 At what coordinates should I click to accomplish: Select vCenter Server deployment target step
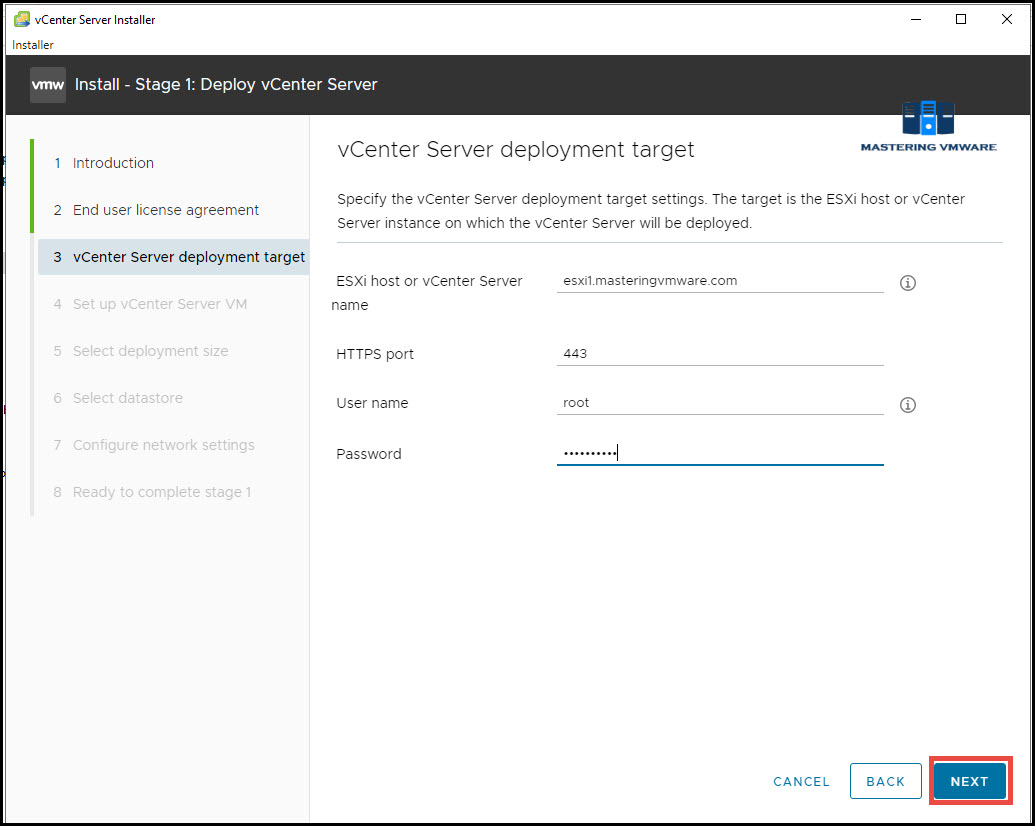(x=174, y=257)
